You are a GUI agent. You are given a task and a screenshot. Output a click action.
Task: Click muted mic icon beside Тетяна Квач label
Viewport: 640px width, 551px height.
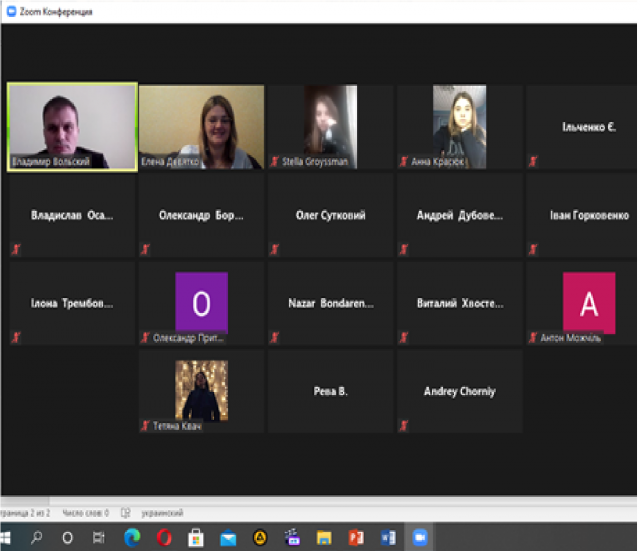pyautogui.click(x=145, y=426)
